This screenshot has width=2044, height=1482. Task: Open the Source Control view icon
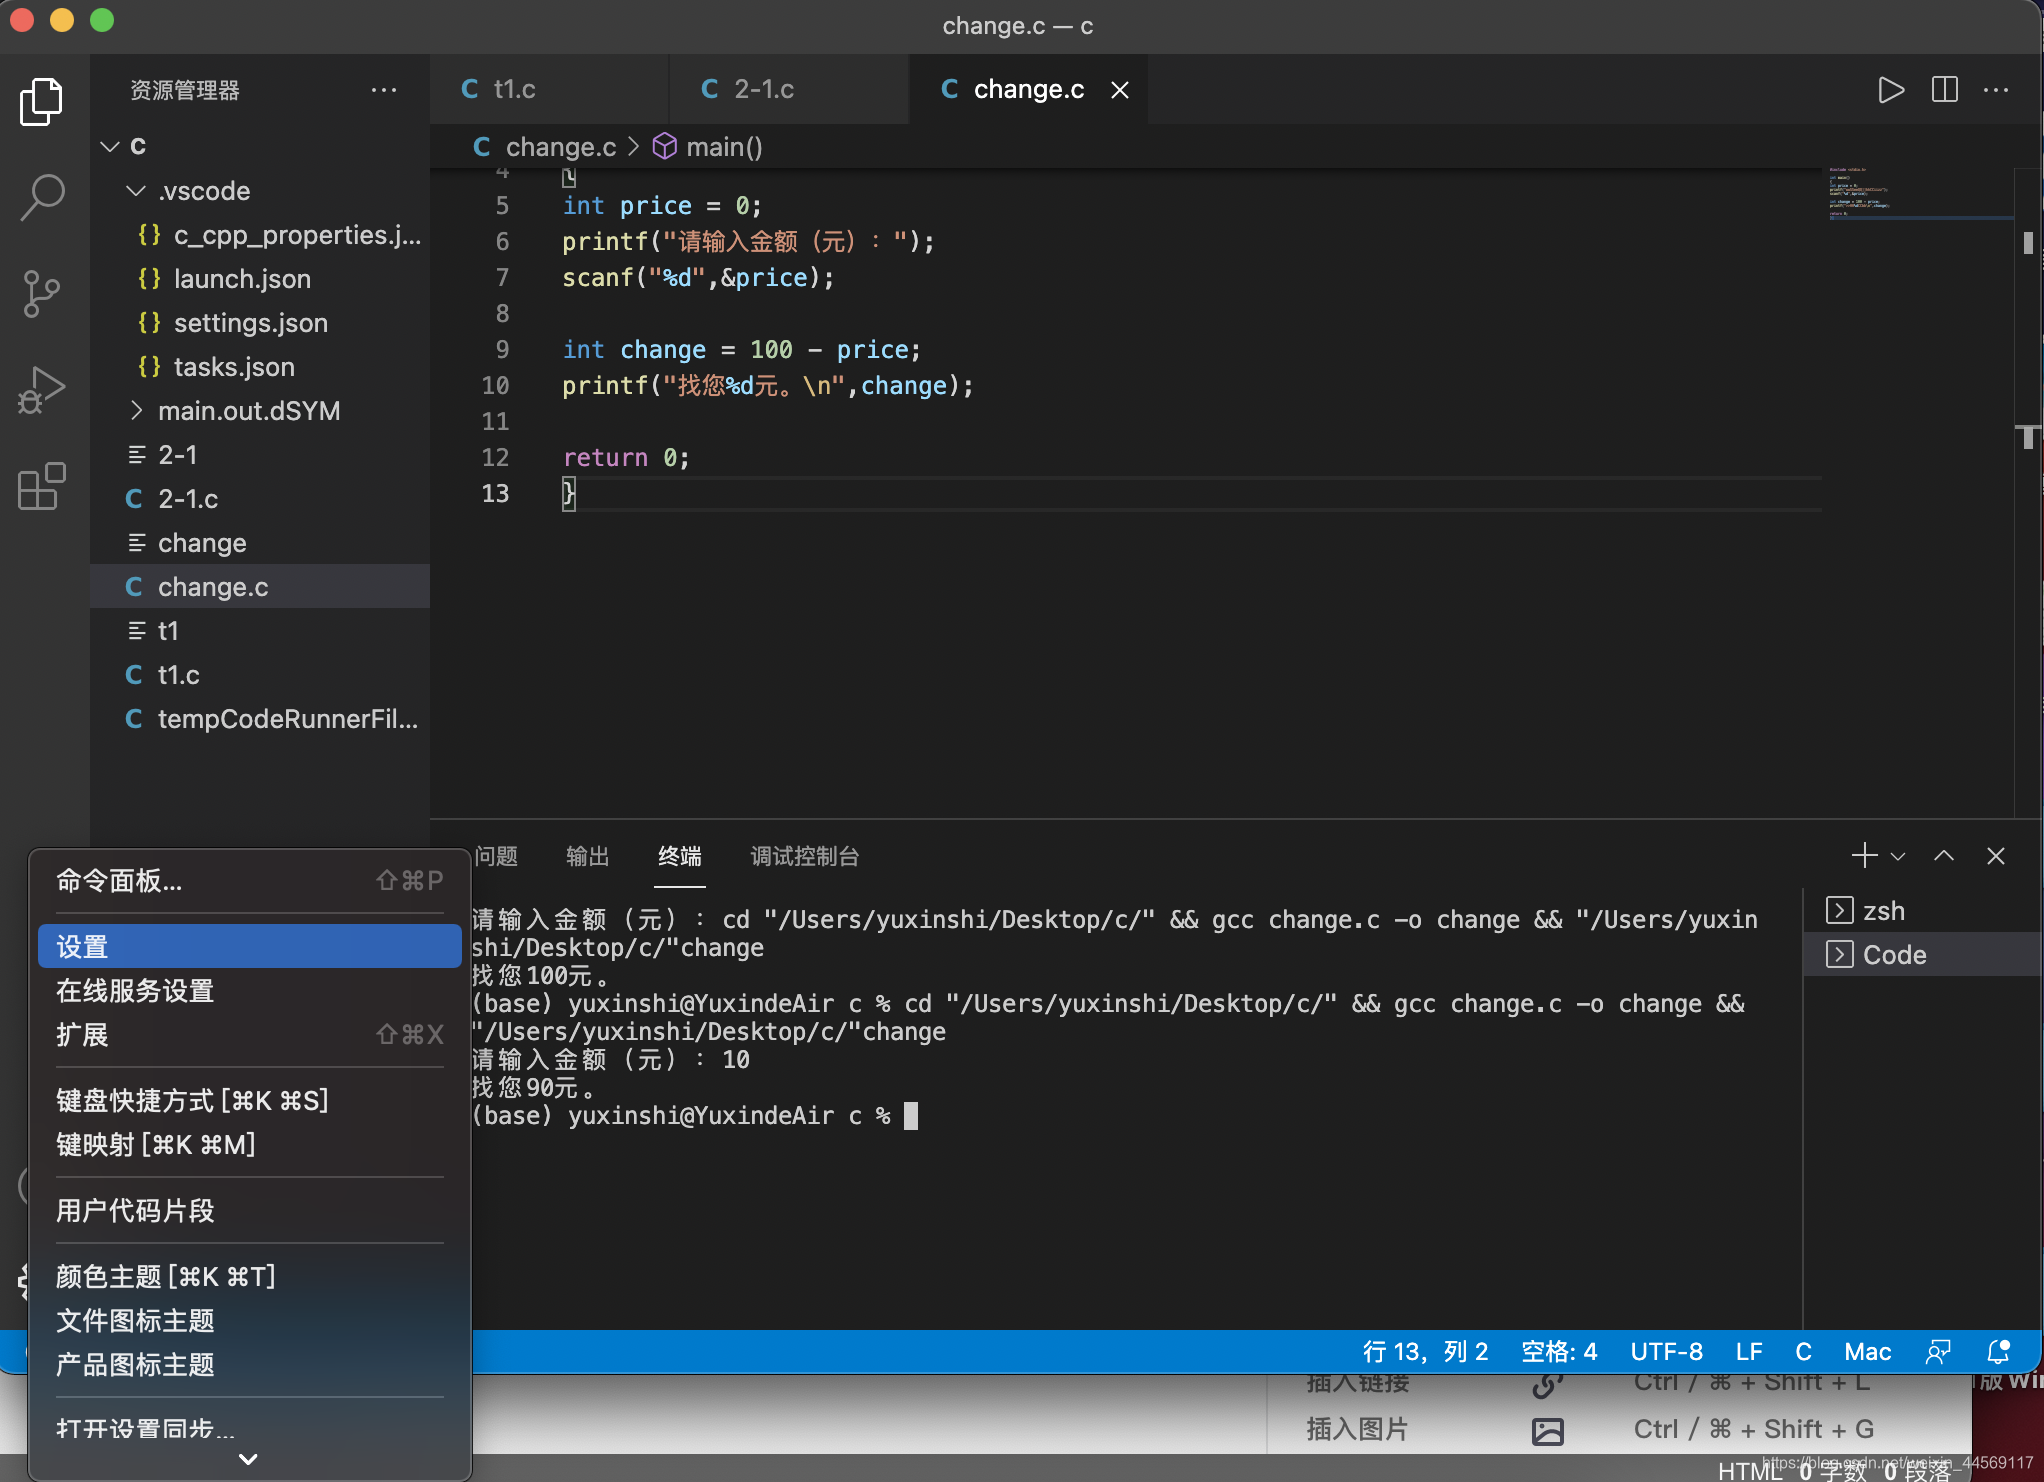click(x=41, y=293)
